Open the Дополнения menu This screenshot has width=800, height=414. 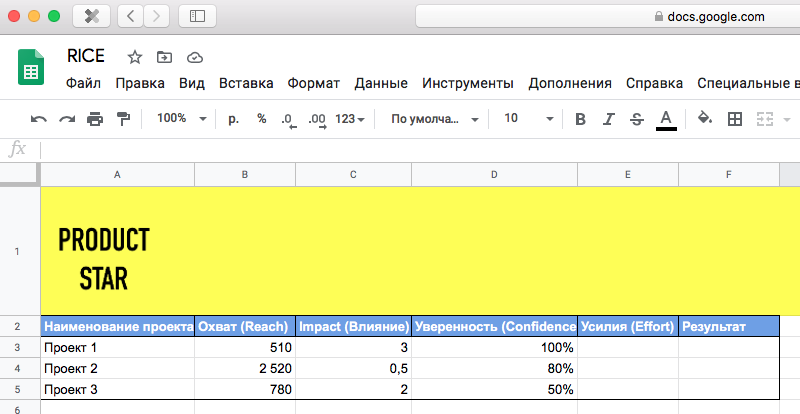click(570, 83)
